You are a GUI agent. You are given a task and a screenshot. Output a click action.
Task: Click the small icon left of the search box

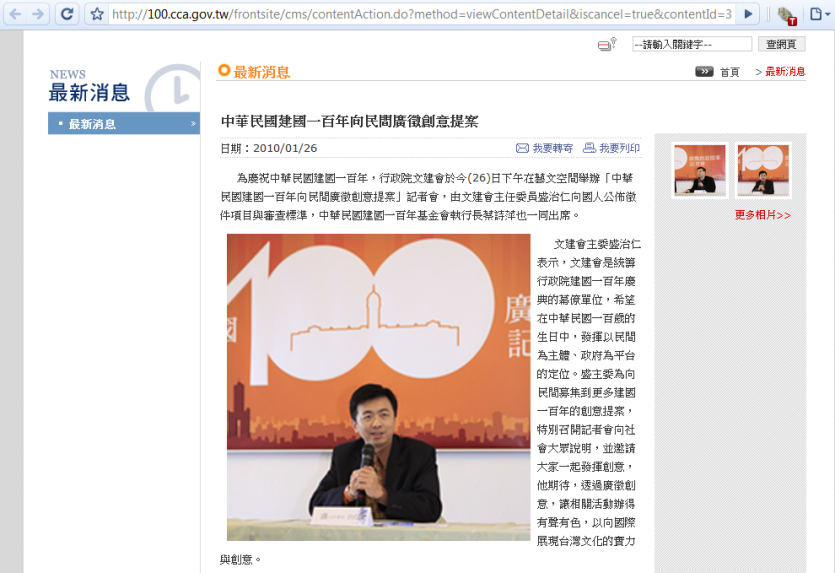click(607, 45)
